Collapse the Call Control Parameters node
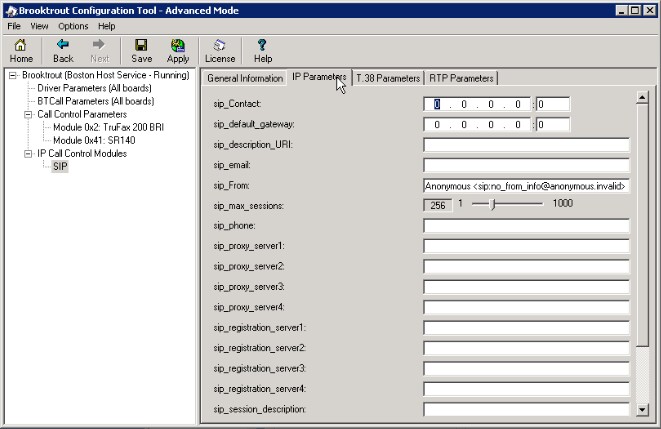The height and width of the screenshot is (429, 661). click(28, 115)
